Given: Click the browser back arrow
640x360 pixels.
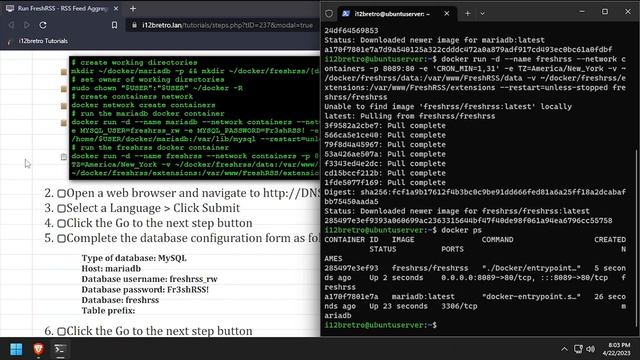Looking at the screenshot, I should 11,25.
